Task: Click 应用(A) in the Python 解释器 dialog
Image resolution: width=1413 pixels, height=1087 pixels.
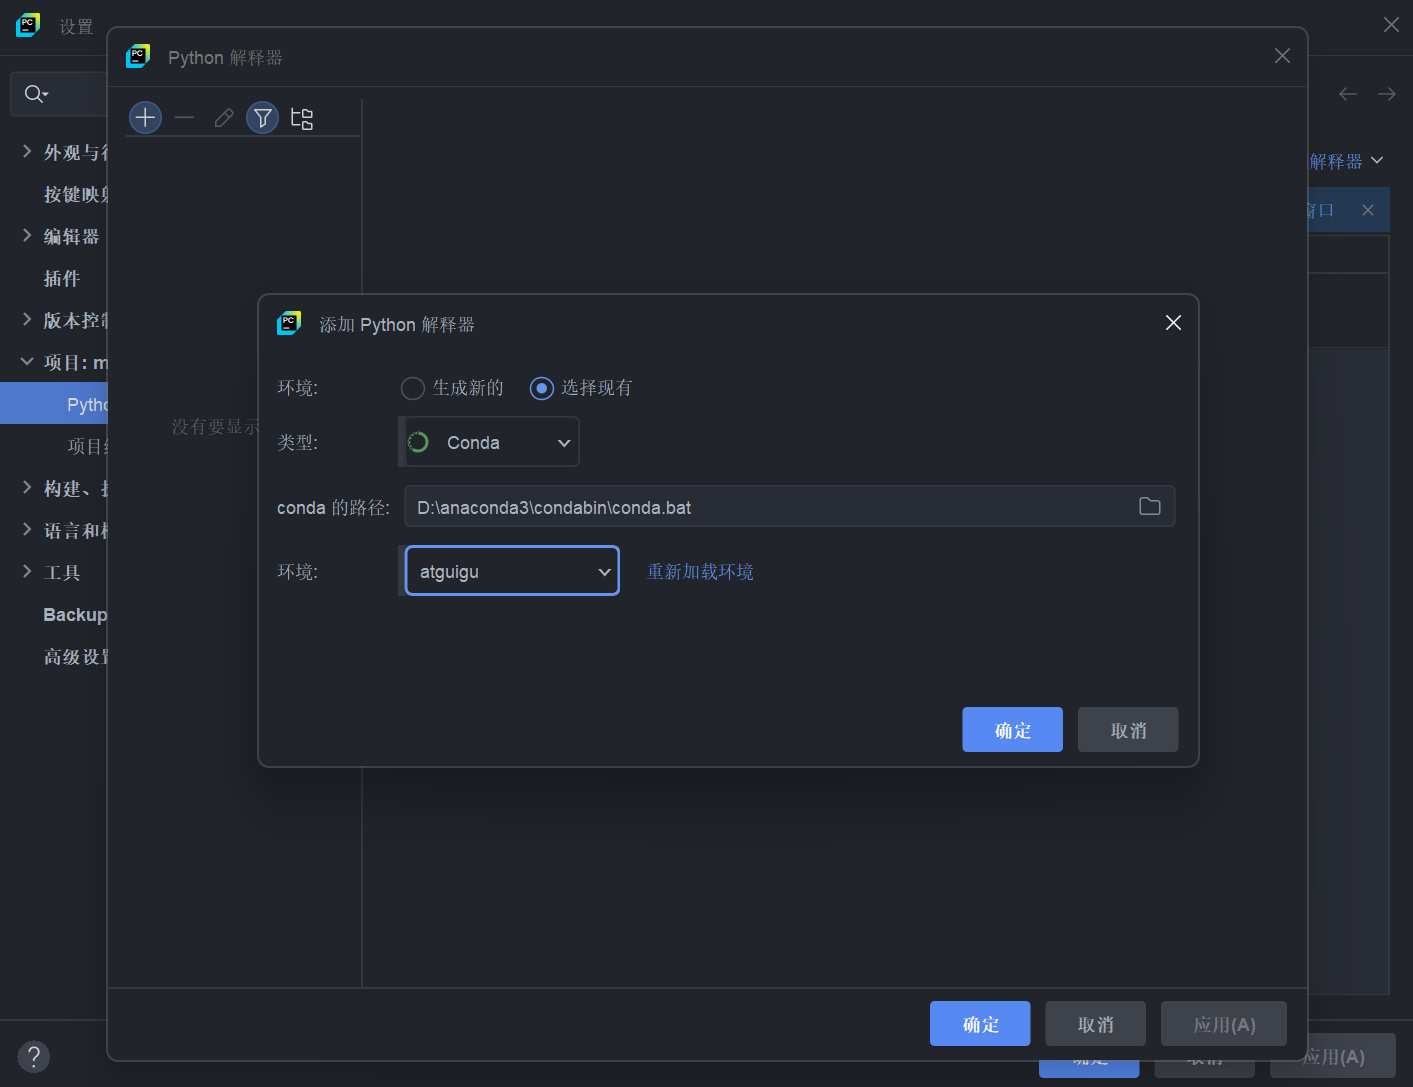Action: click(1224, 1024)
